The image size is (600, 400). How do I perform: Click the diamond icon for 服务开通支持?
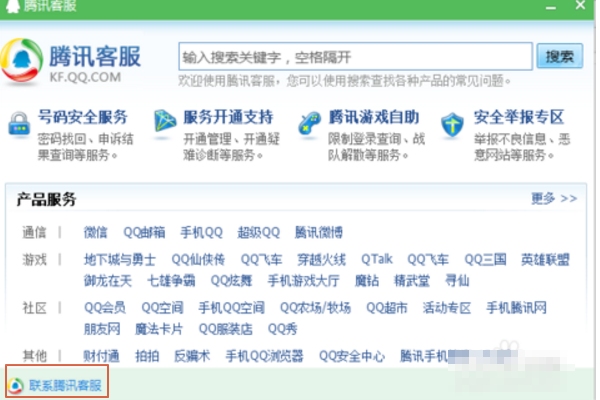tap(165, 121)
